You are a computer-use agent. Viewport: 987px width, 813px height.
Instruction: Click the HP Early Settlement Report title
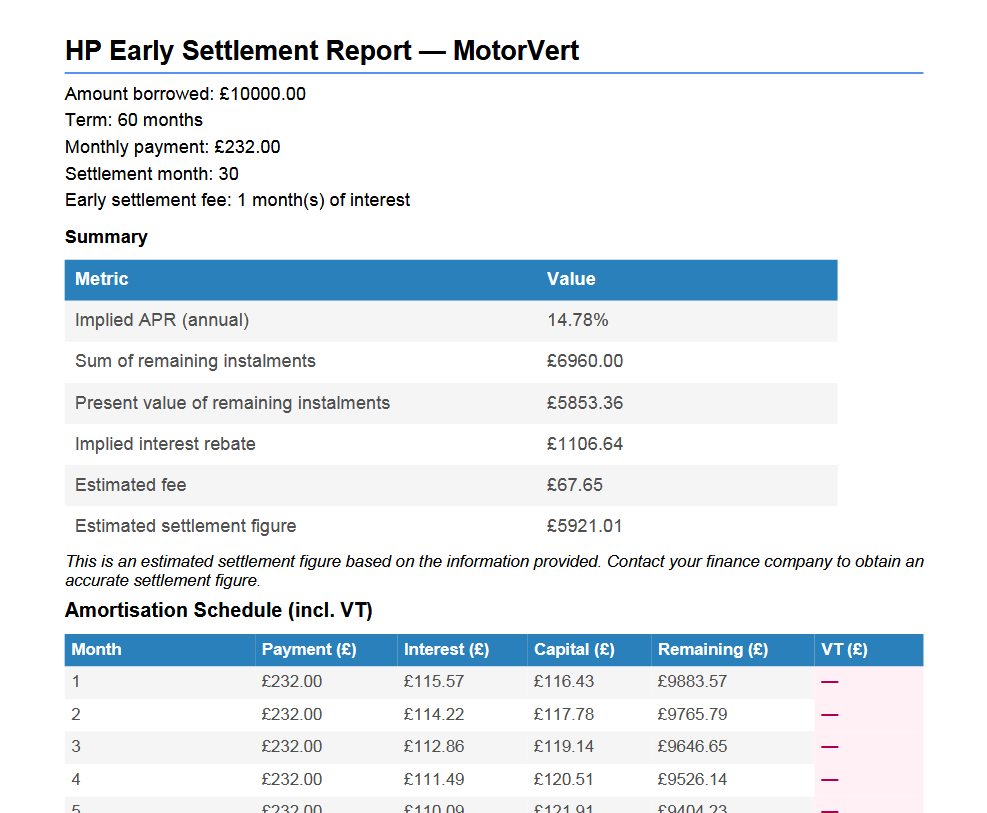[x=321, y=51]
